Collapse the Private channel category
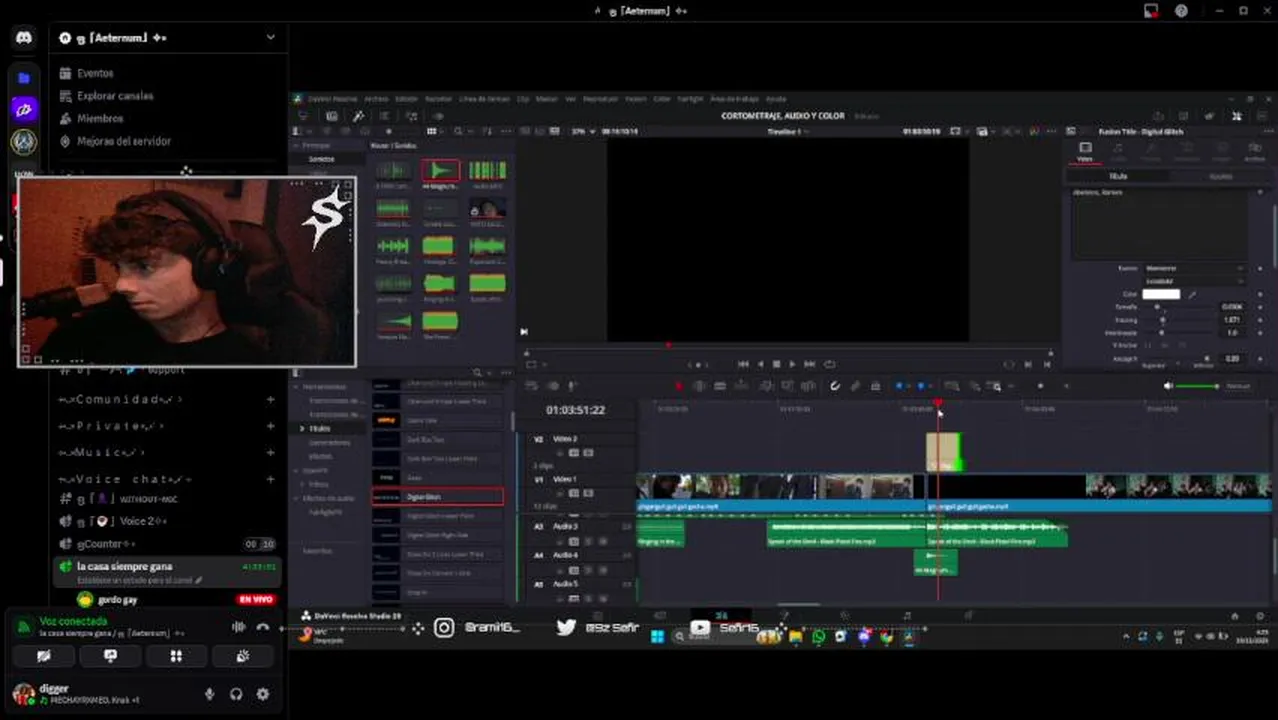 point(111,426)
